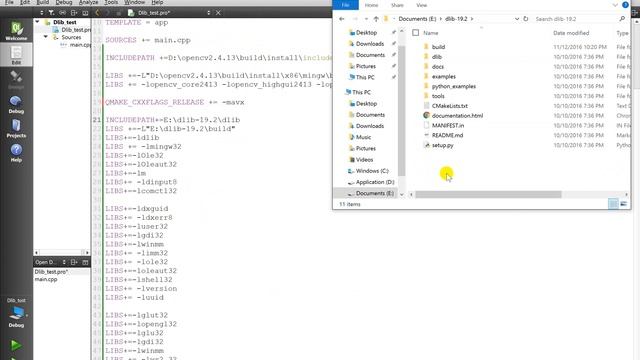The image size is (640, 360).
Task: Switch to Explorer Home tab
Action: pos(371,5)
